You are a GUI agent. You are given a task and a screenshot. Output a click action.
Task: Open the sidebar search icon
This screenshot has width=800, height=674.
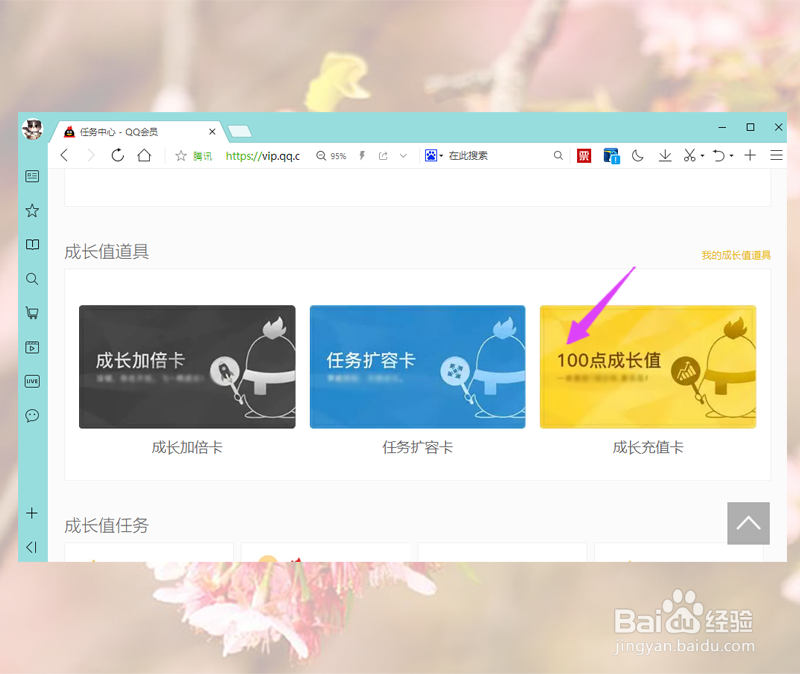tap(32, 279)
